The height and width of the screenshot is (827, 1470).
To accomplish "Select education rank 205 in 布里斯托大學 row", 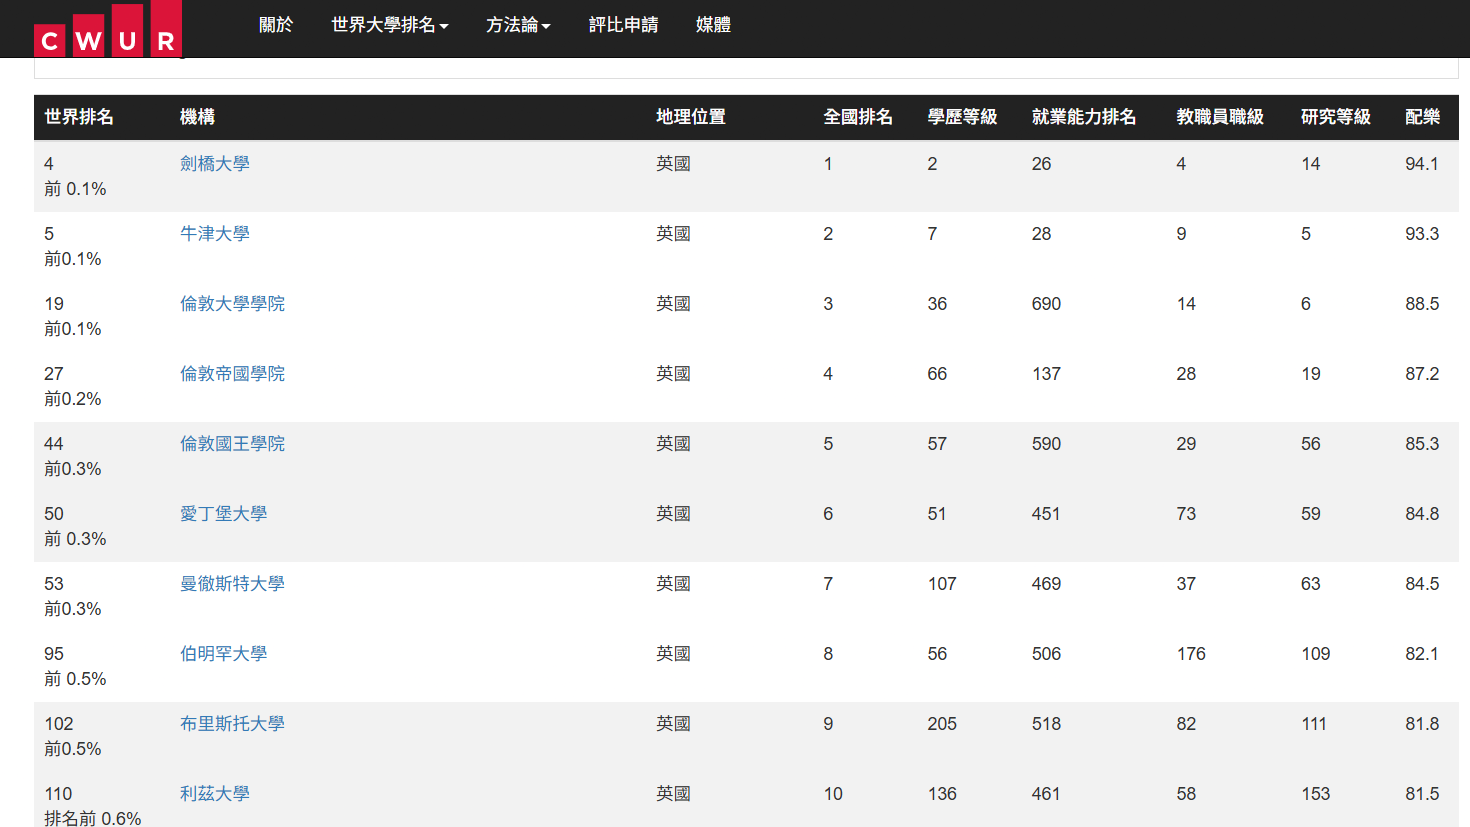I will 942,724.
